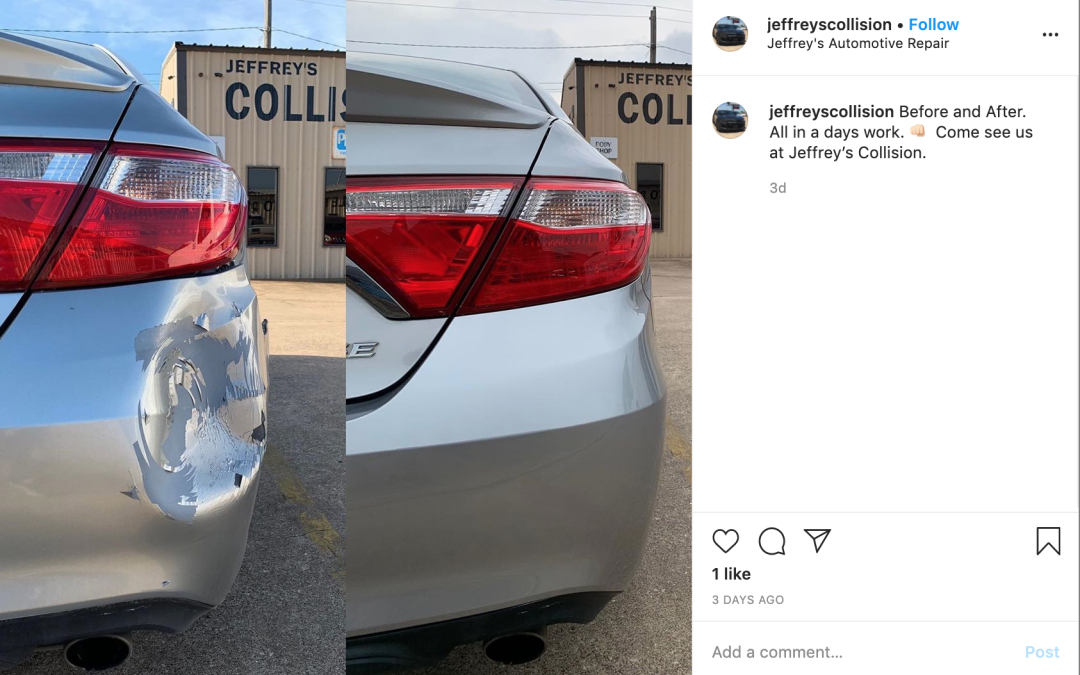
Task: Open the 3d caption timestamp
Action: (778, 187)
